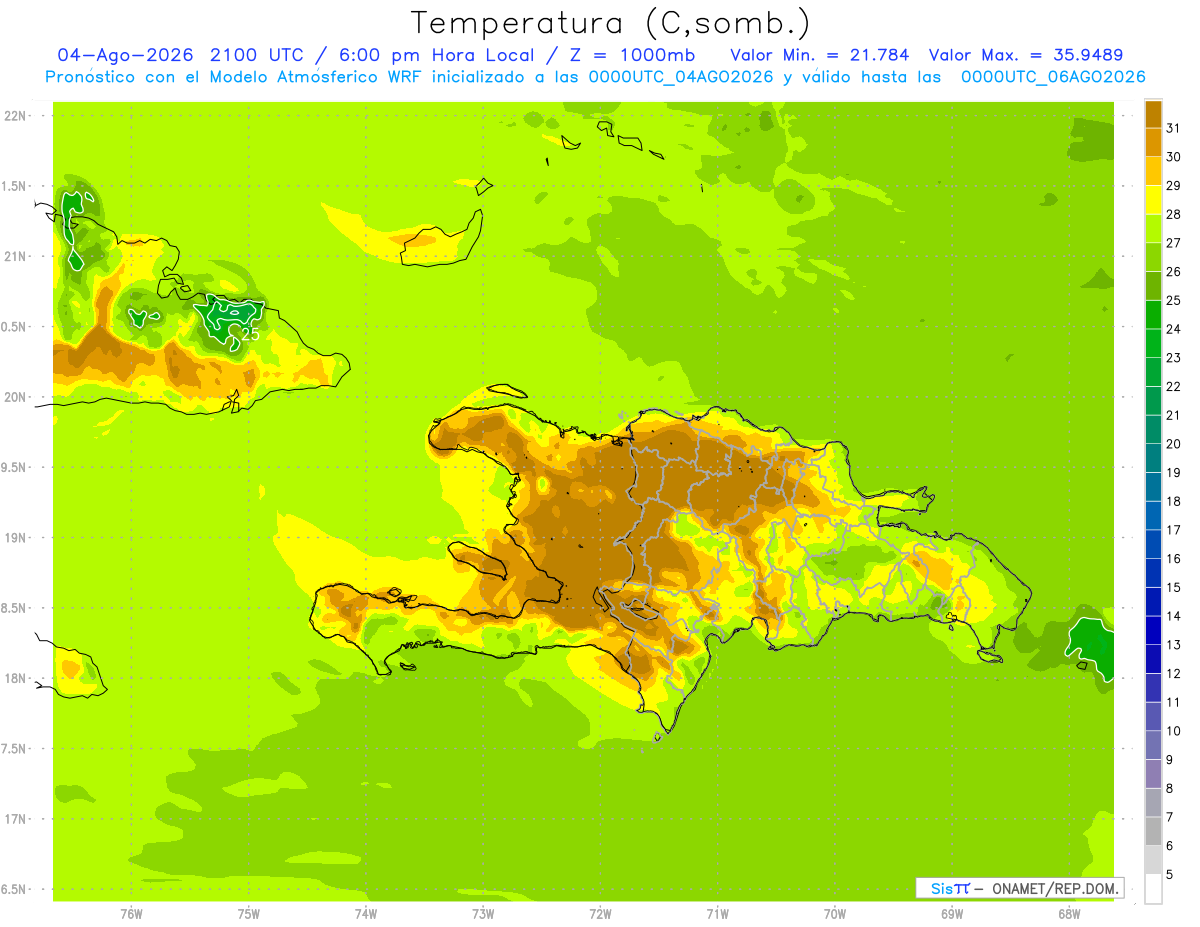The width and height of the screenshot is (1200, 927).
Task: Click the "76W" longitude axis label
Action: point(131,913)
